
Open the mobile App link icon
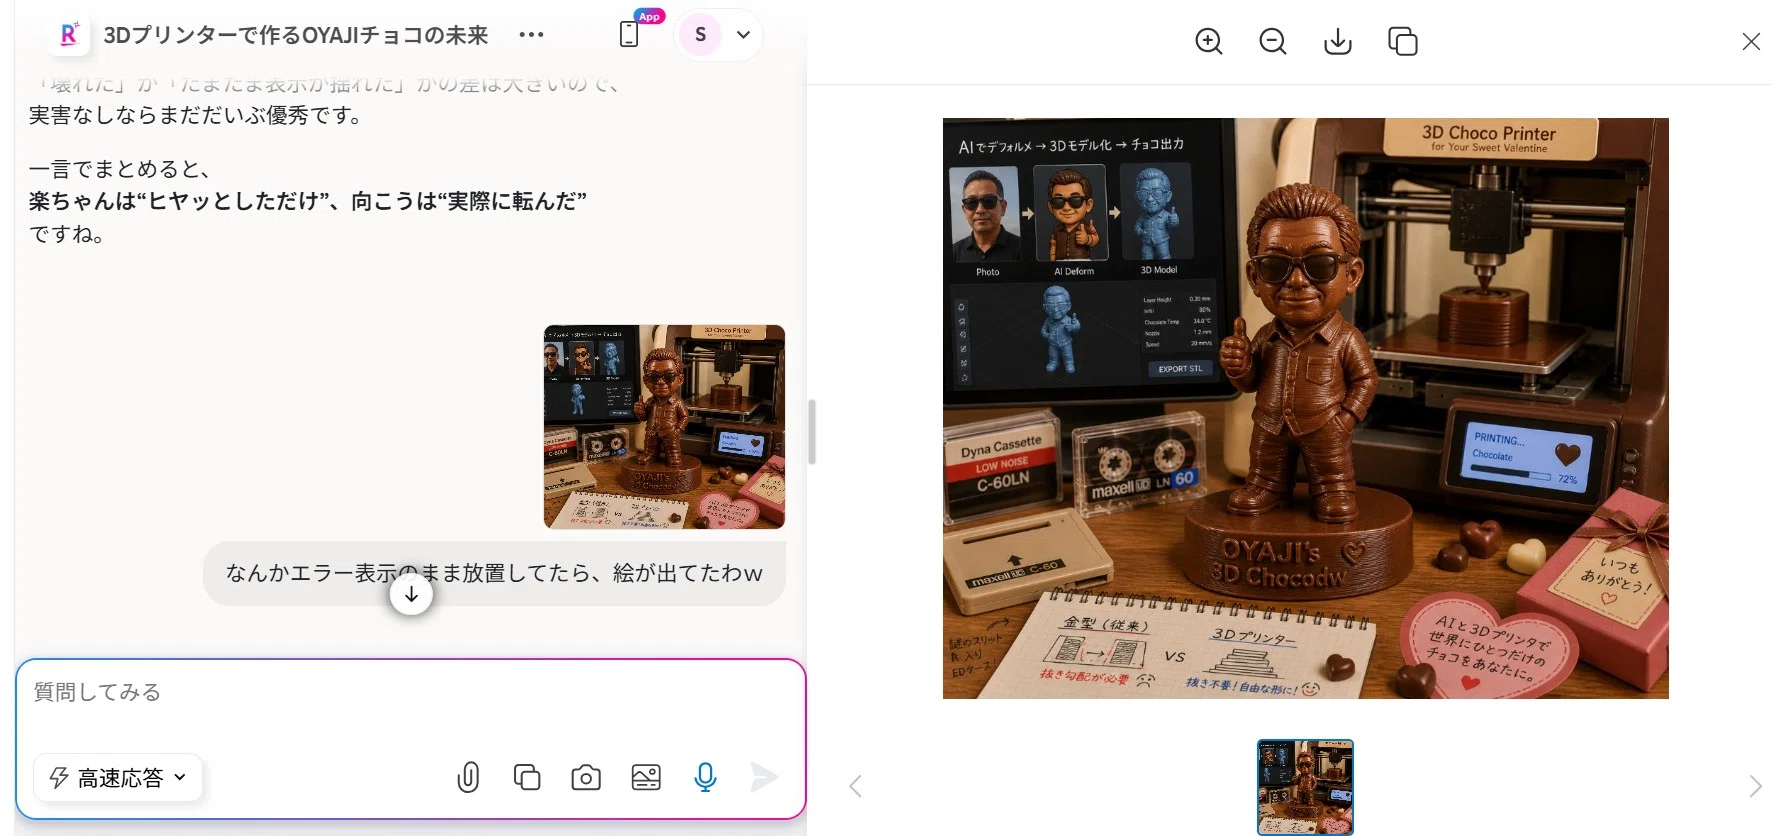tap(629, 34)
